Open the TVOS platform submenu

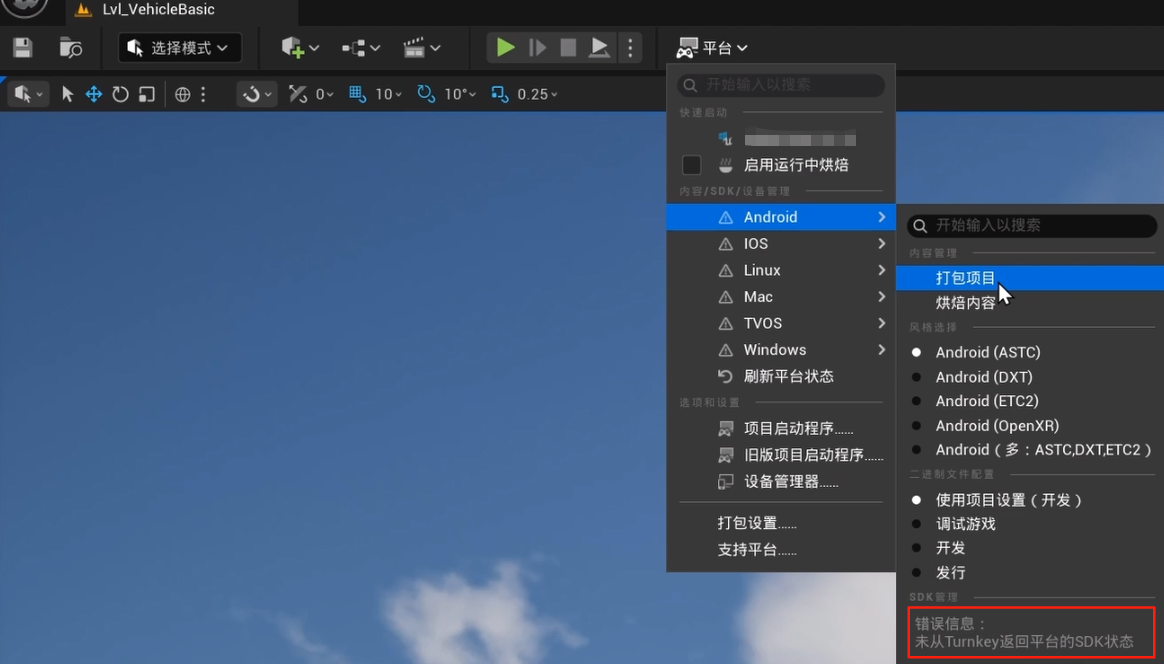tap(781, 323)
